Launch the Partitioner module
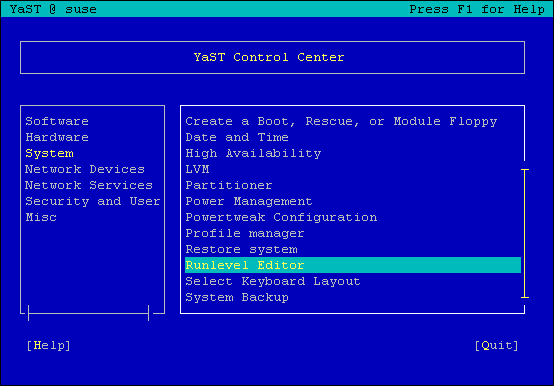The height and width of the screenshot is (386, 554). tap(229, 185)
